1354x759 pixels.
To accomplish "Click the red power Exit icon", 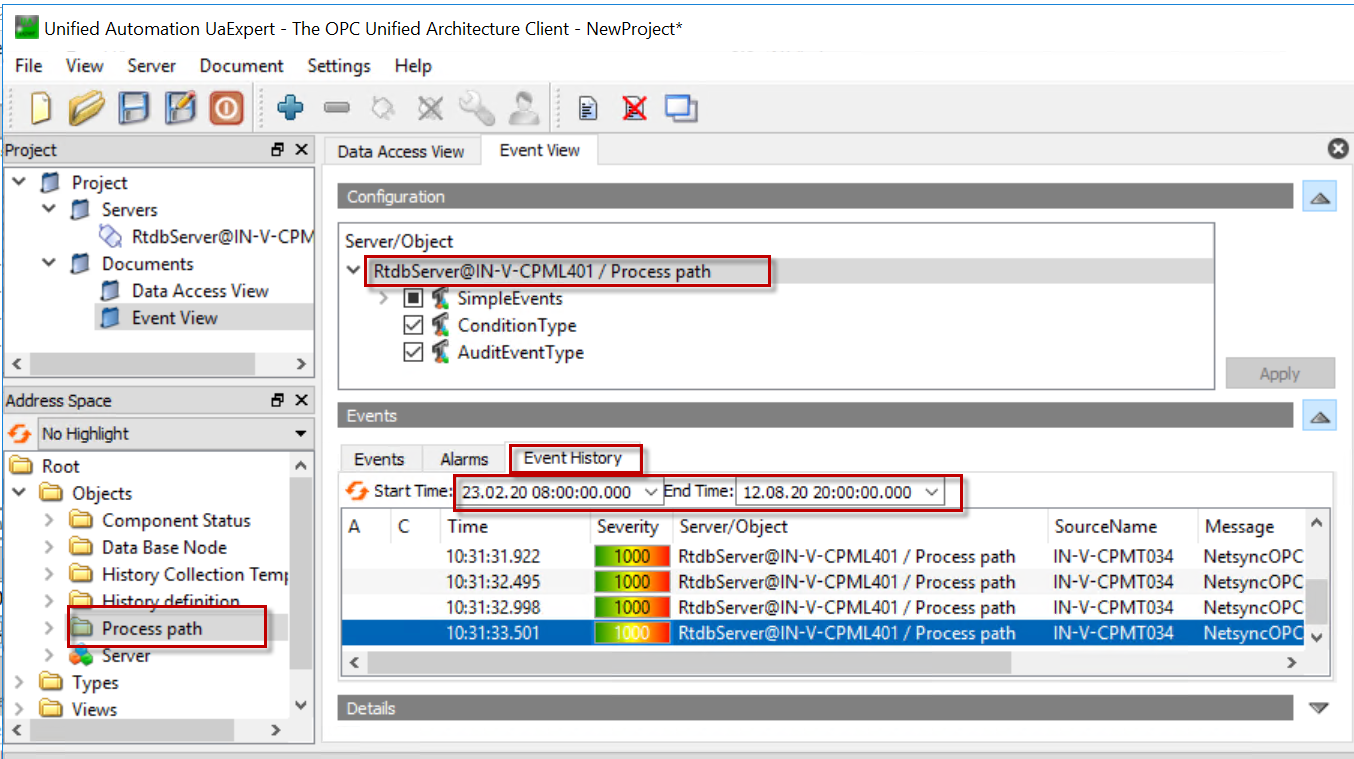I will pos(226,108).
